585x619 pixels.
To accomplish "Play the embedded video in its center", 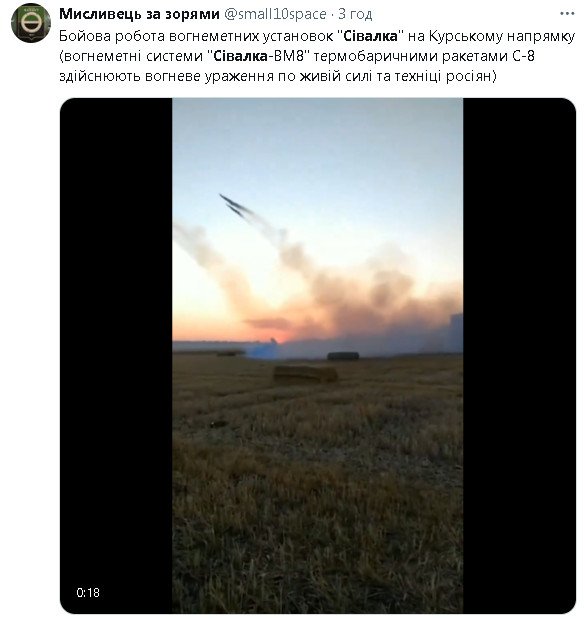I will coord(318,355).
